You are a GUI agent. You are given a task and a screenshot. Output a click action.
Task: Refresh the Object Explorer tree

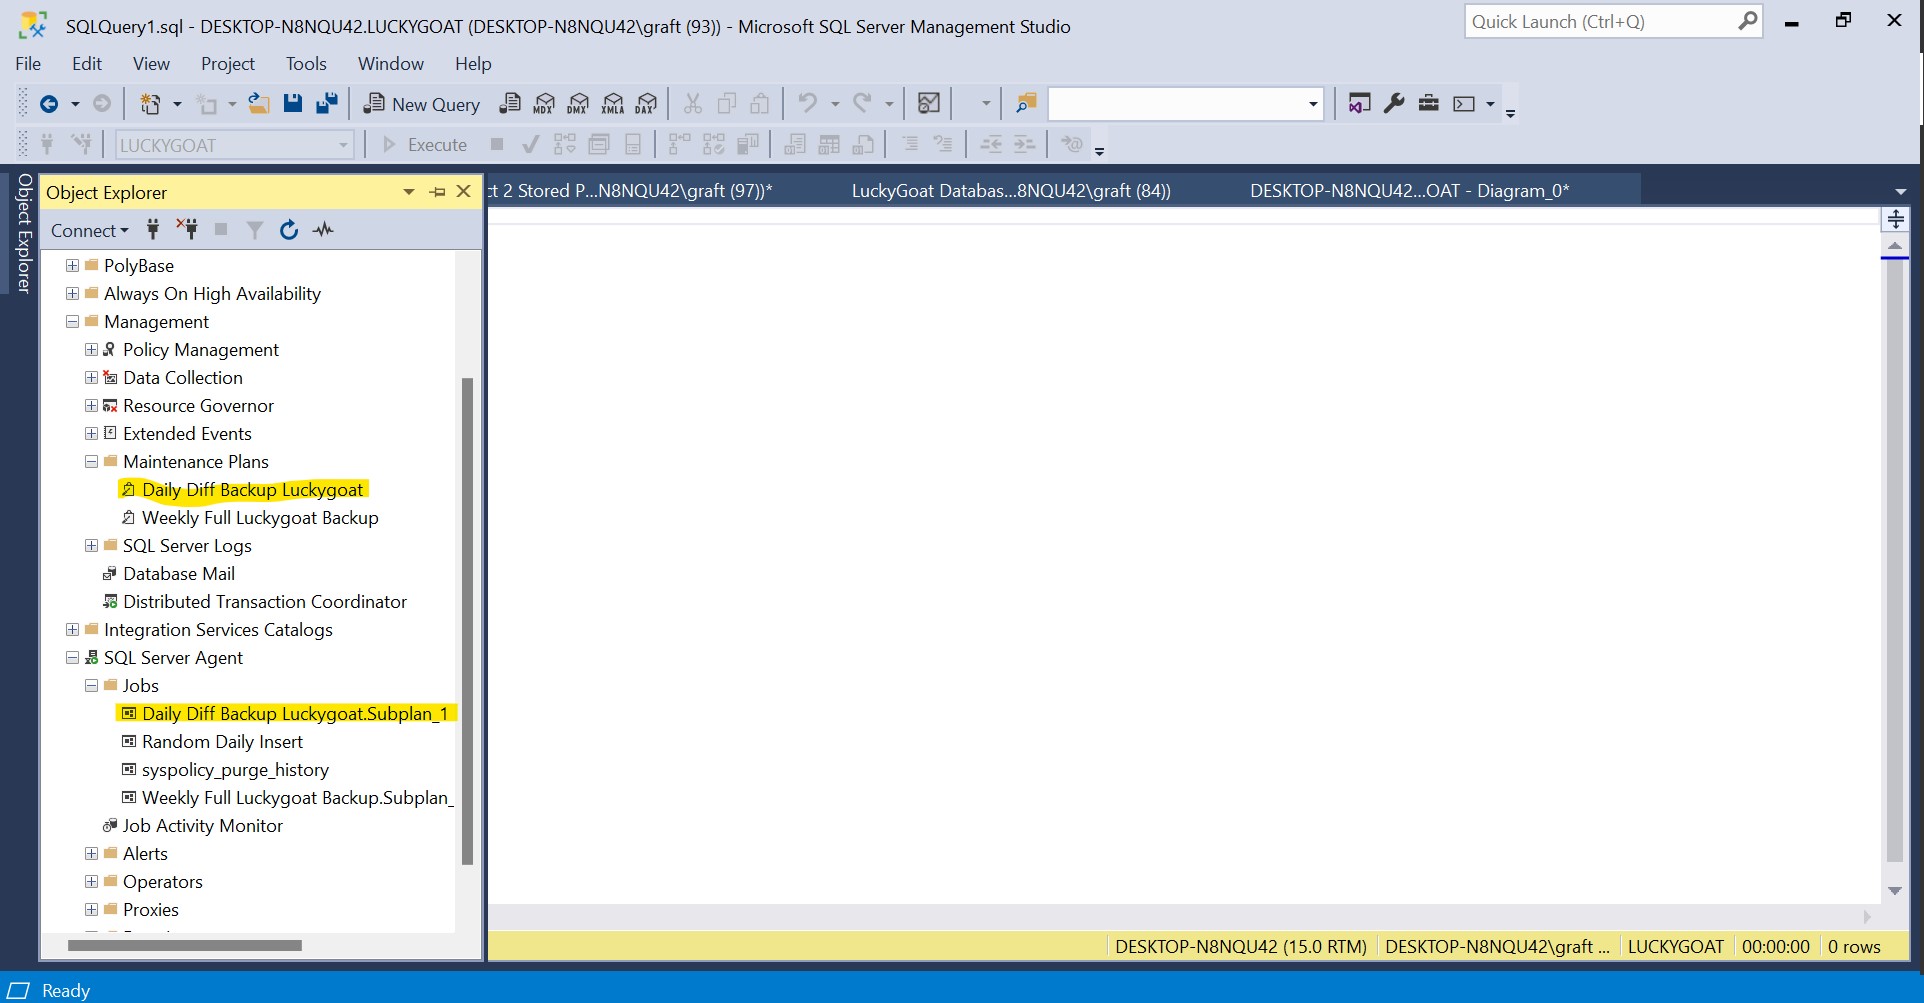pos(289,230)
